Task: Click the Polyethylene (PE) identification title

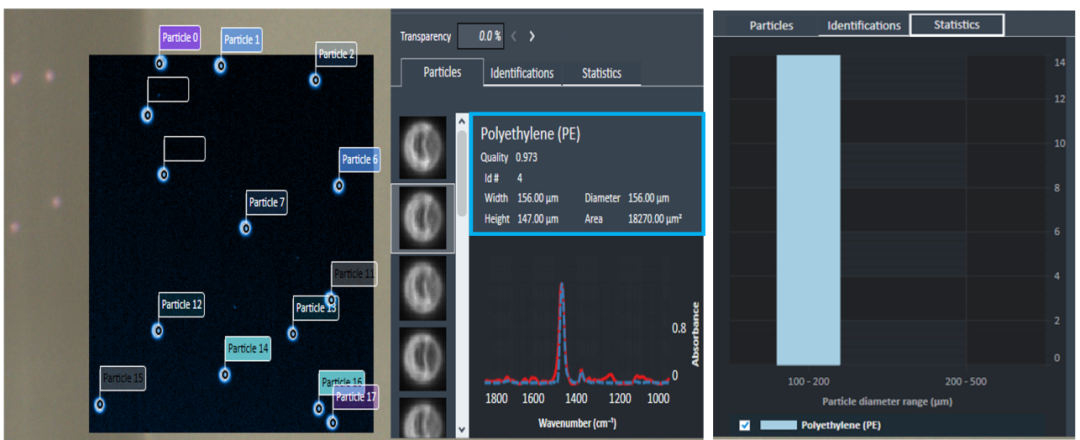Action: 530,134
